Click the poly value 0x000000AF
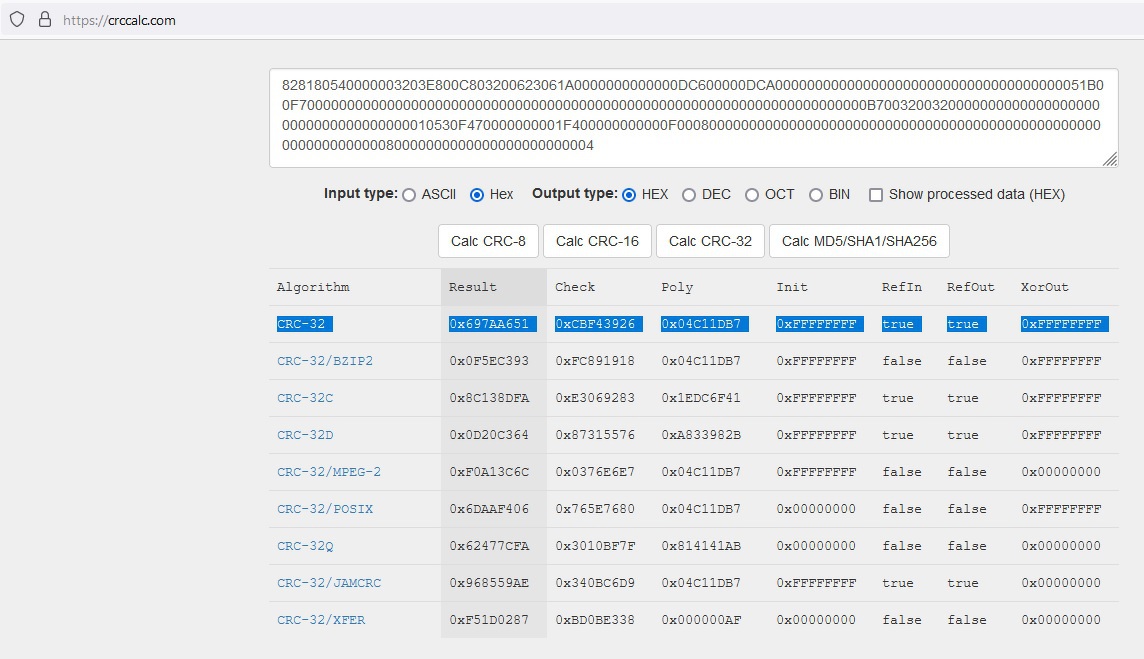 point(701,620)
